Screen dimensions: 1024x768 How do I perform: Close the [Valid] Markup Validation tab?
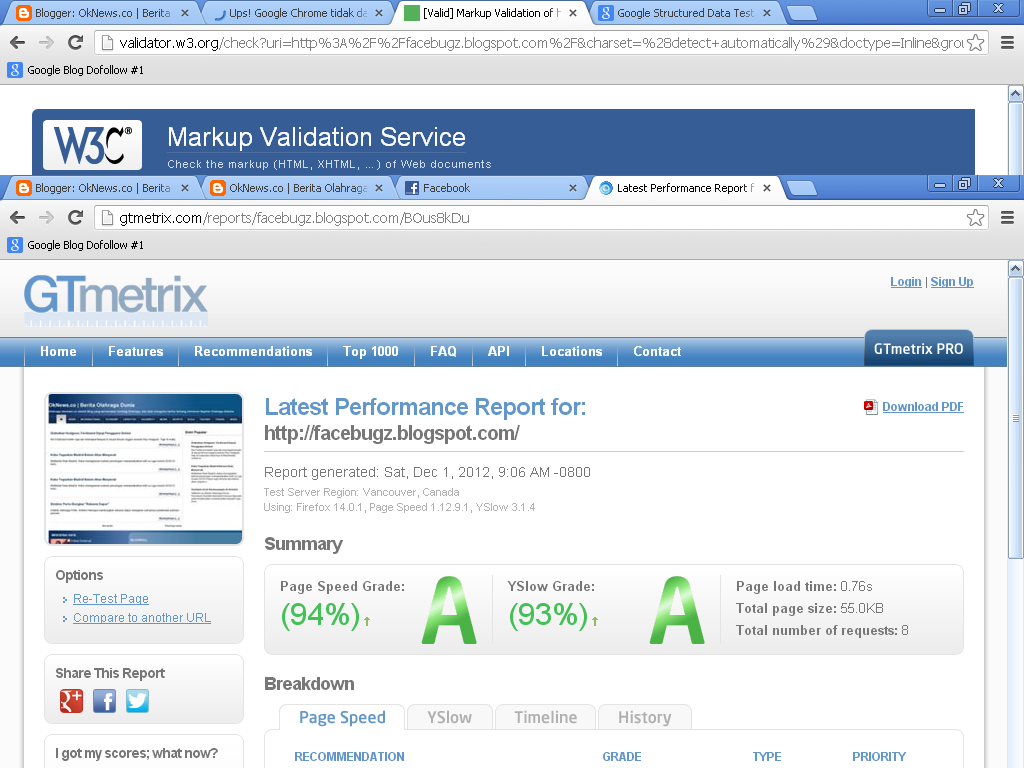point(573,13)
